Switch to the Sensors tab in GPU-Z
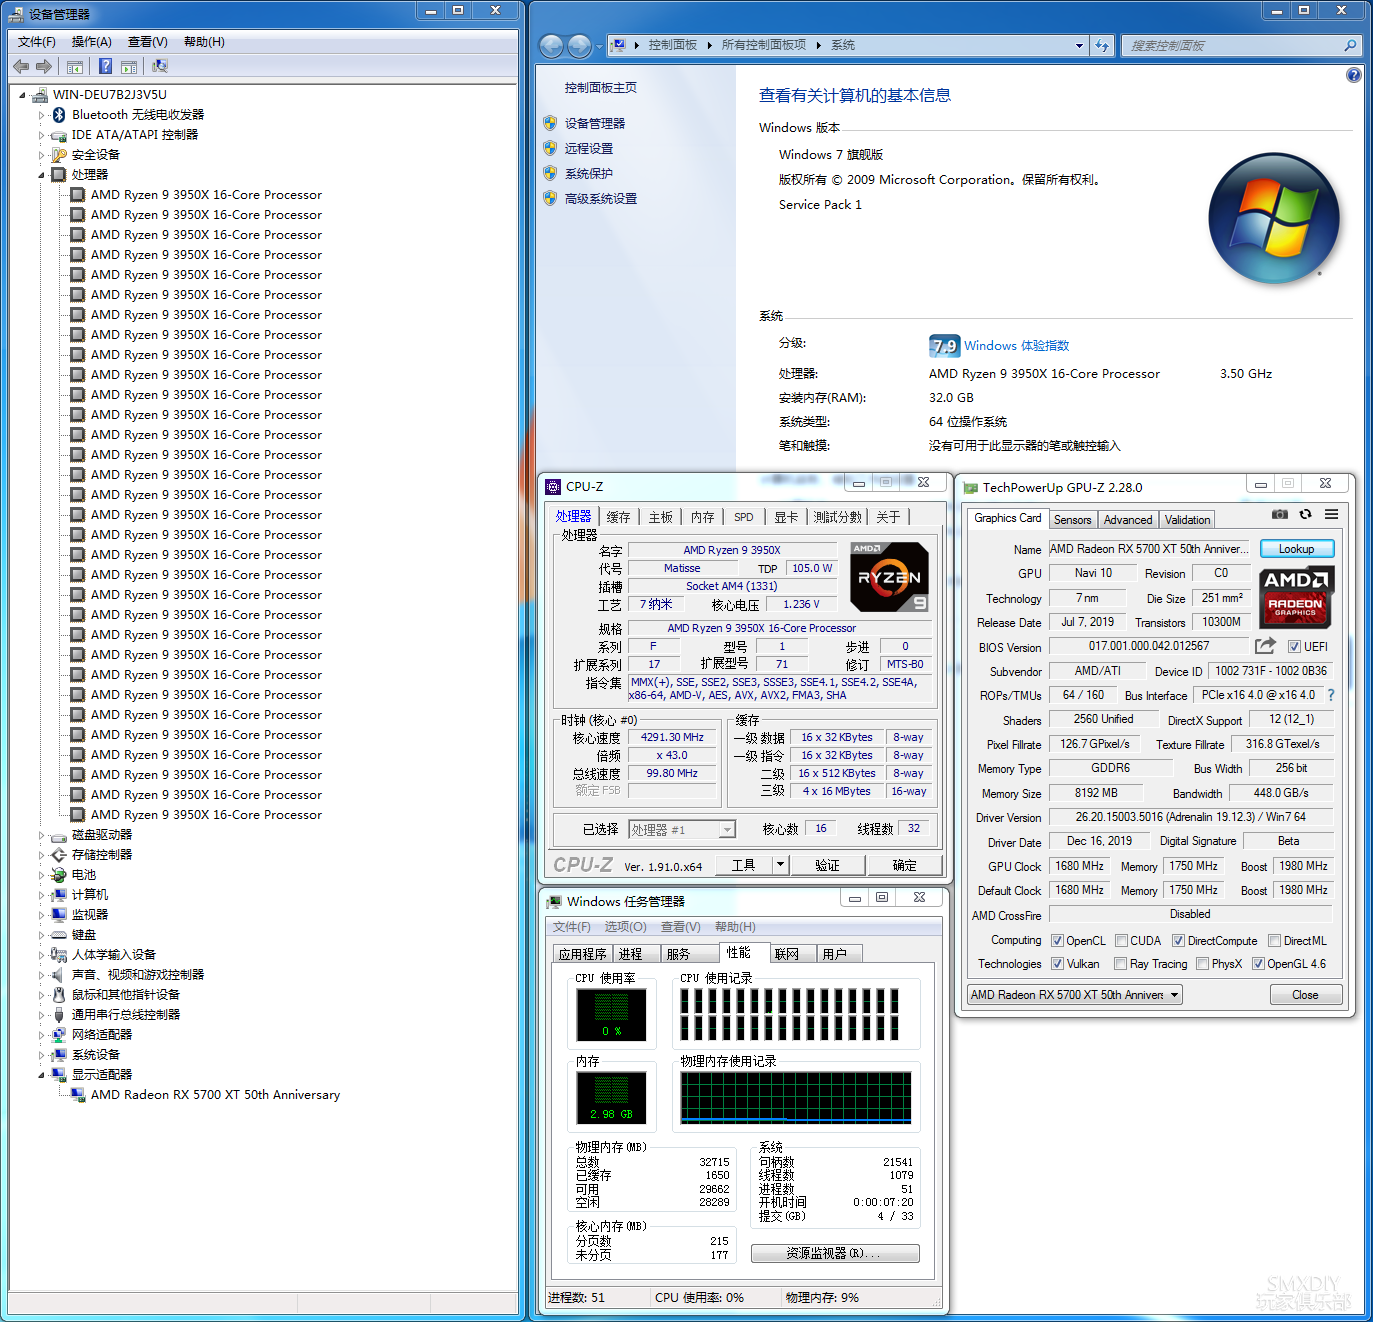The width and height of the screenshot is (1373, 1322). pyautogui.click(x=1073, y=520)
